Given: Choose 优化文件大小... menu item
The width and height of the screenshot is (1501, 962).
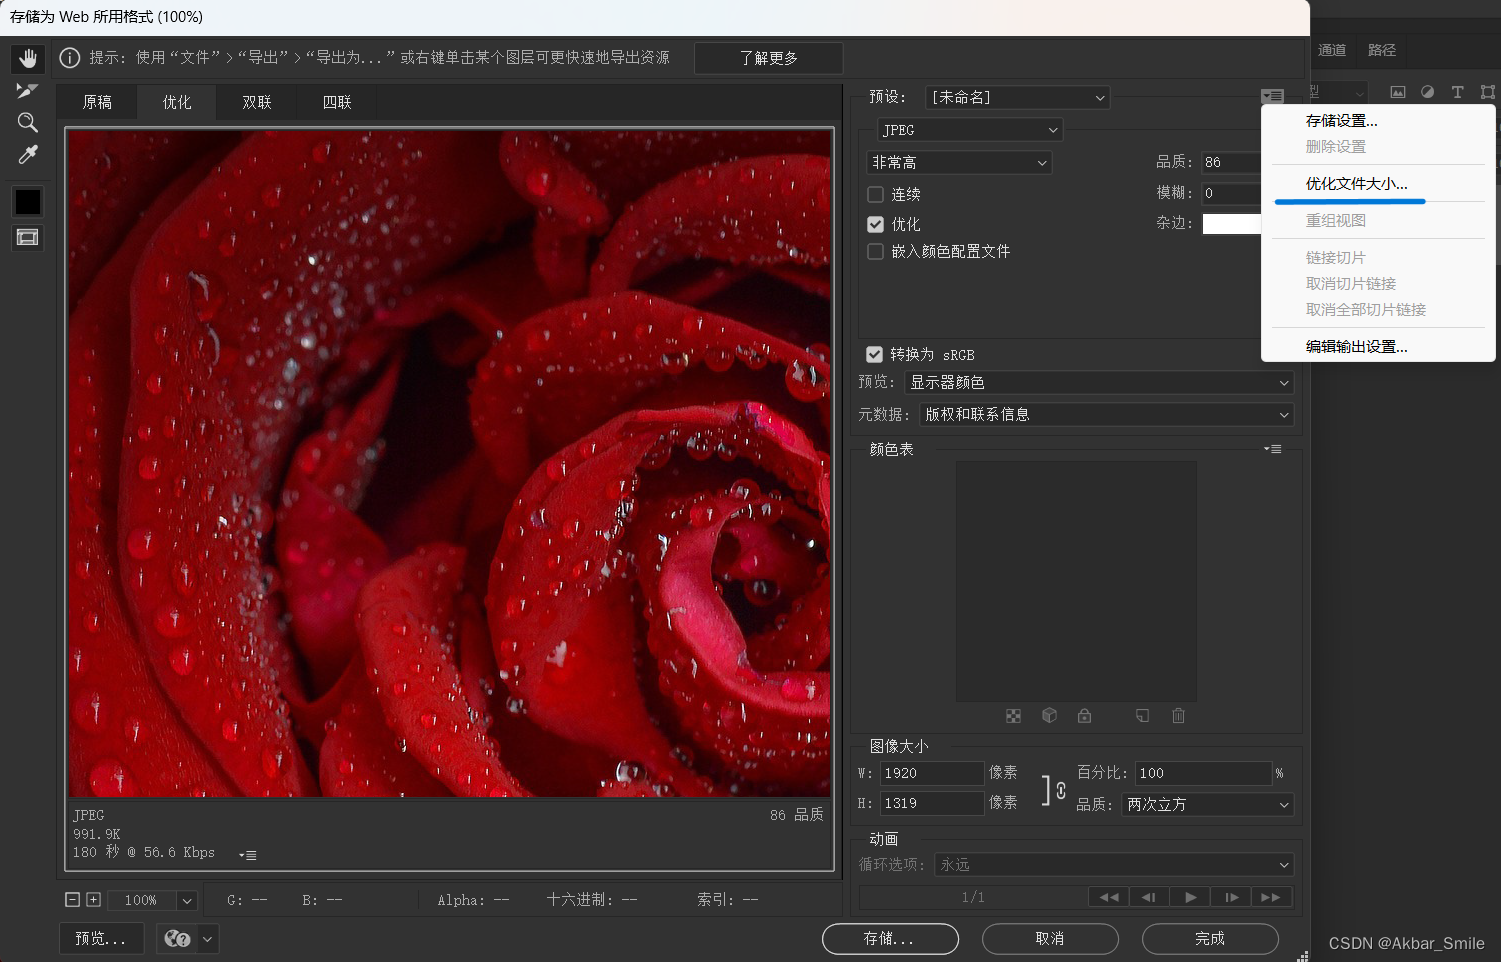Looking at the screenshot, I should (x=1356, y=184).
